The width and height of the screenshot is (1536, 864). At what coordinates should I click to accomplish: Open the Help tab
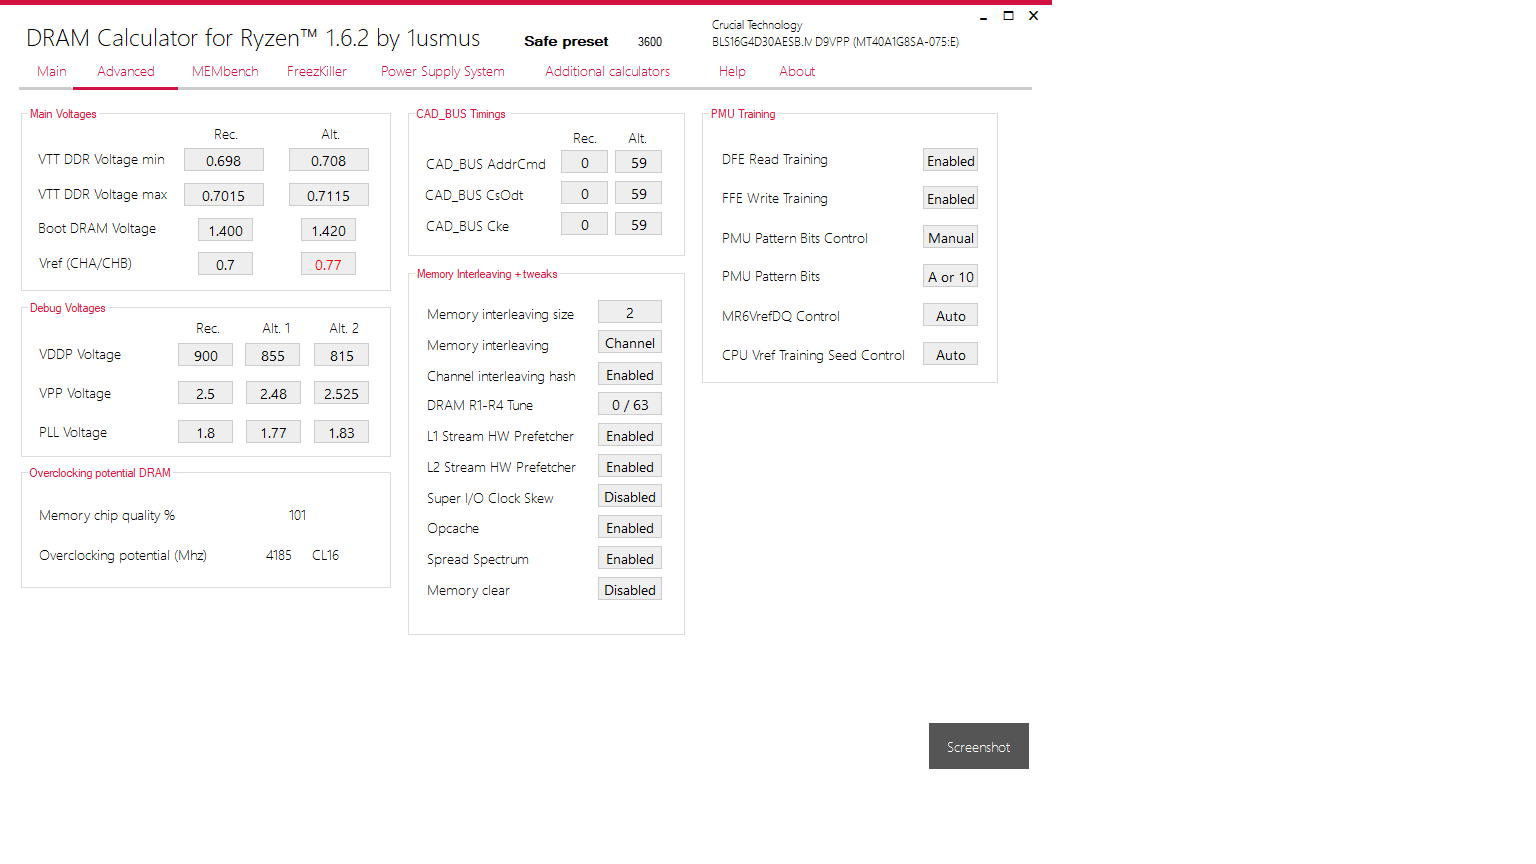(x=732, y=71)
